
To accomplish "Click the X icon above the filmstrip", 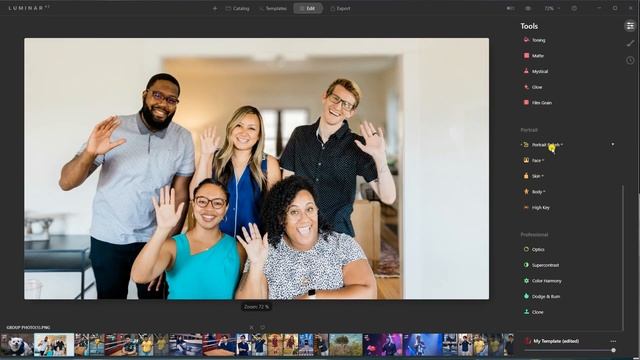I will tap(251, 327).
